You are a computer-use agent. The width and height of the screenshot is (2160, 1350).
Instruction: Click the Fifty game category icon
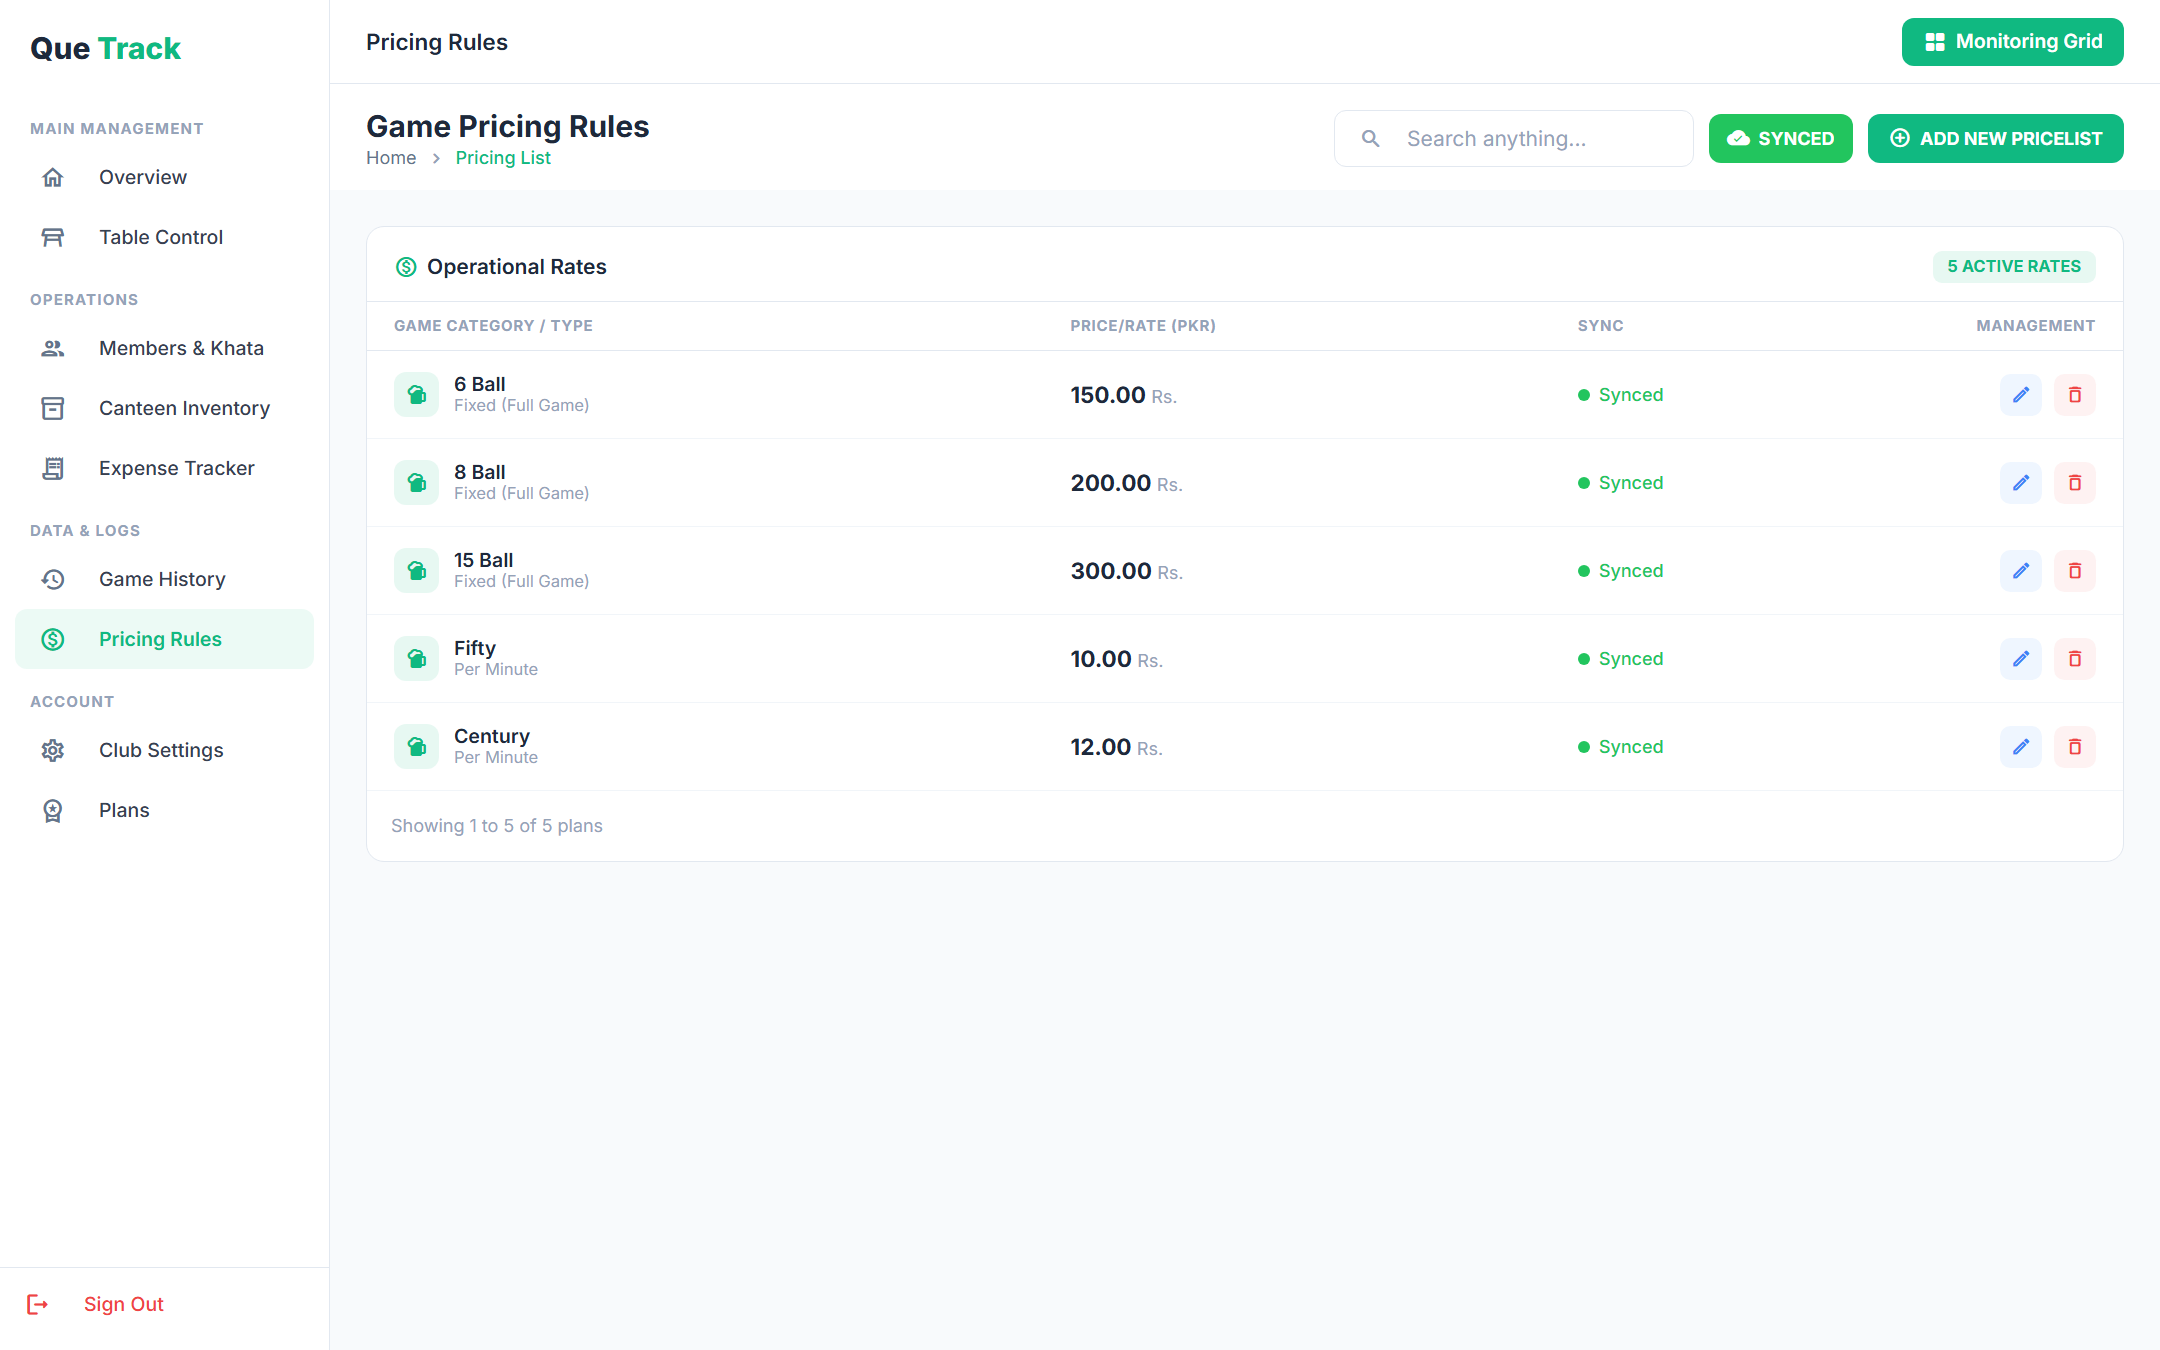click(416, 659)
